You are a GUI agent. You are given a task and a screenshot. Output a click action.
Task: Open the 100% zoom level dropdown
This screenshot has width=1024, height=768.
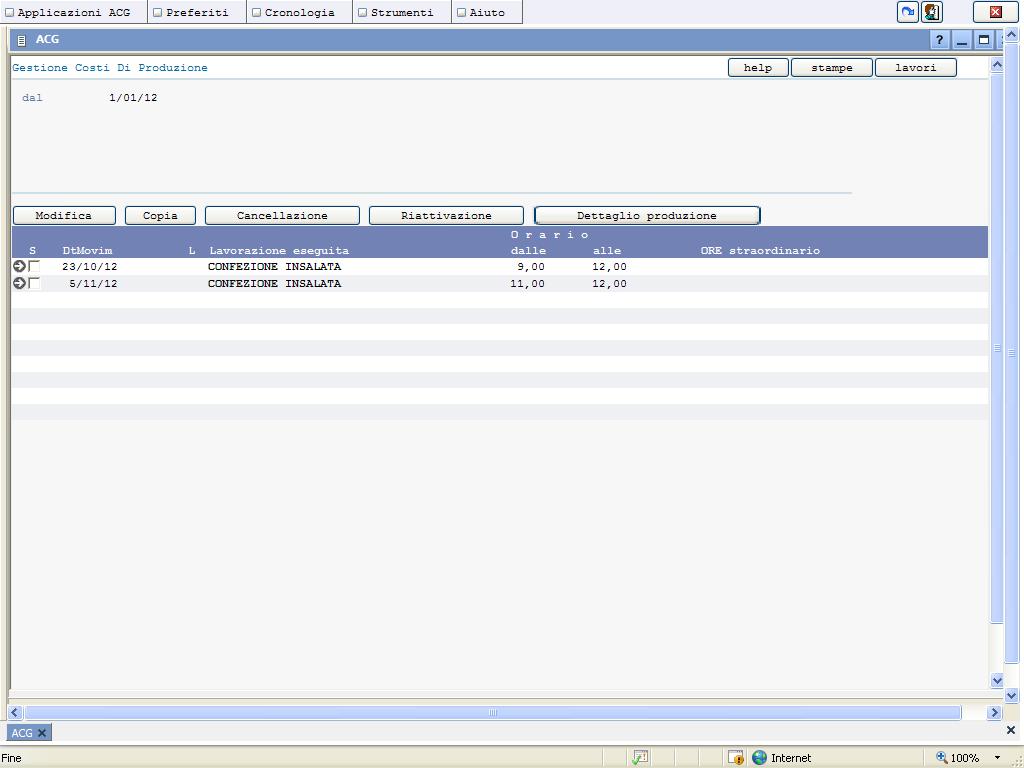point(996,758)
